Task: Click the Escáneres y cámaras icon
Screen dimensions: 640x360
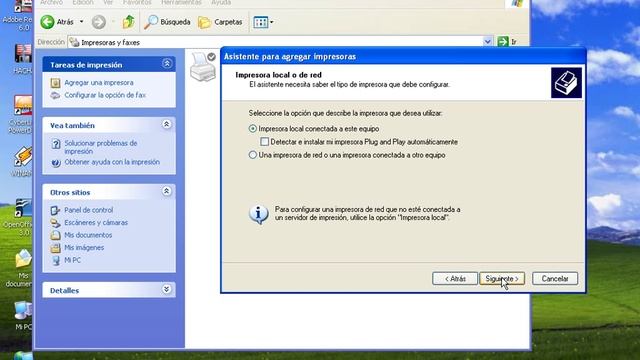Action: (55, 223)
